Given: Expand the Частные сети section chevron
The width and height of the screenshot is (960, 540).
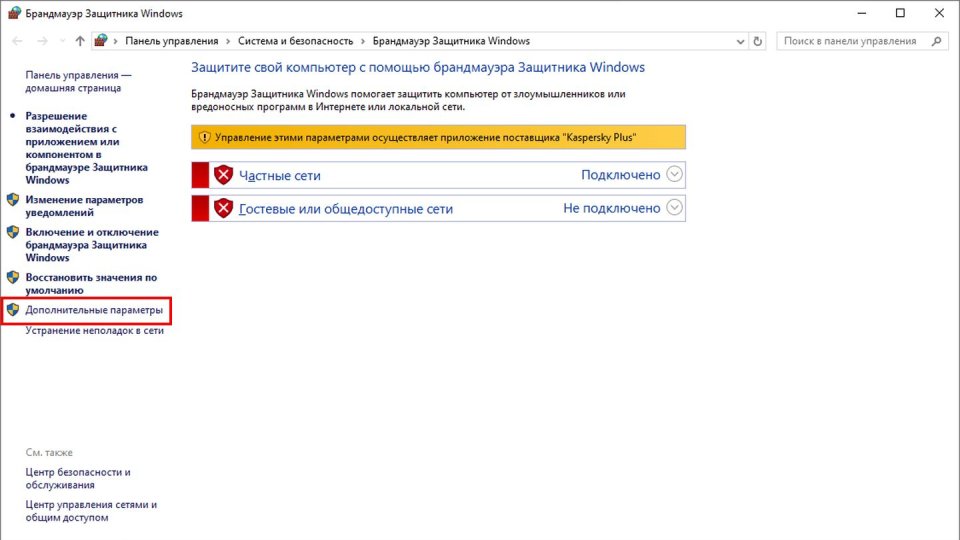Looking at the screenshot, I should (x=674, y=175).
